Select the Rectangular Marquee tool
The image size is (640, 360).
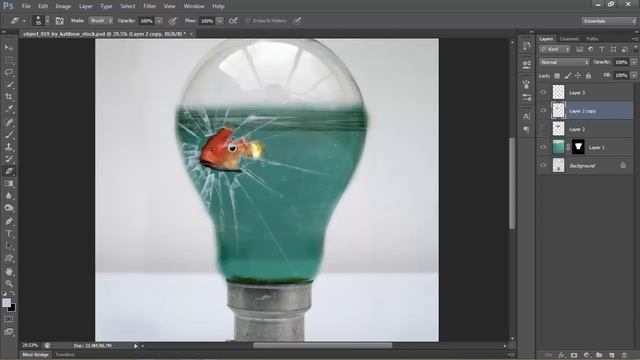(9, 60)
